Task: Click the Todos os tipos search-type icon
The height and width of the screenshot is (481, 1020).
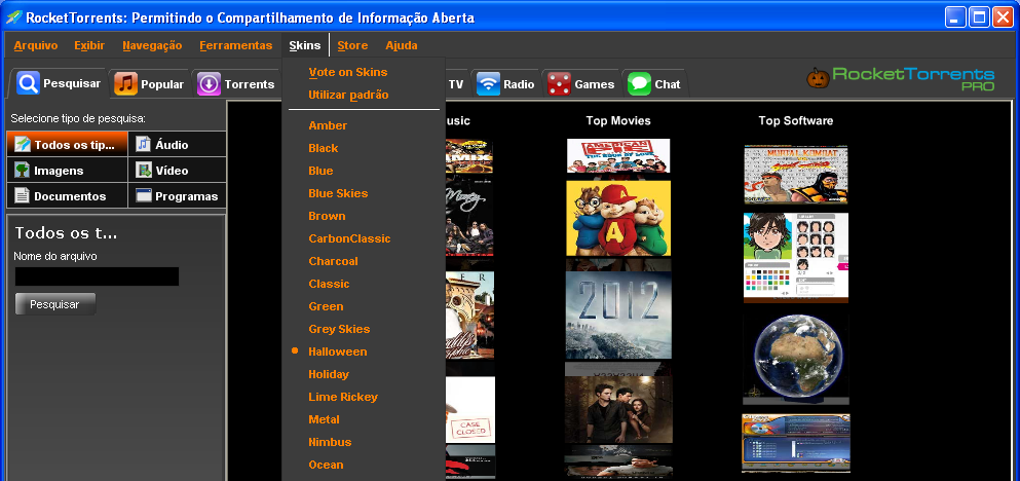Action: click(22, 144)
